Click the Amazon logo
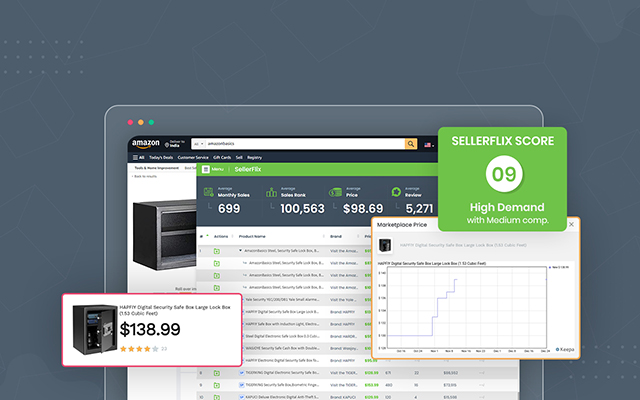Screen dimensions: 640x400 146,144
